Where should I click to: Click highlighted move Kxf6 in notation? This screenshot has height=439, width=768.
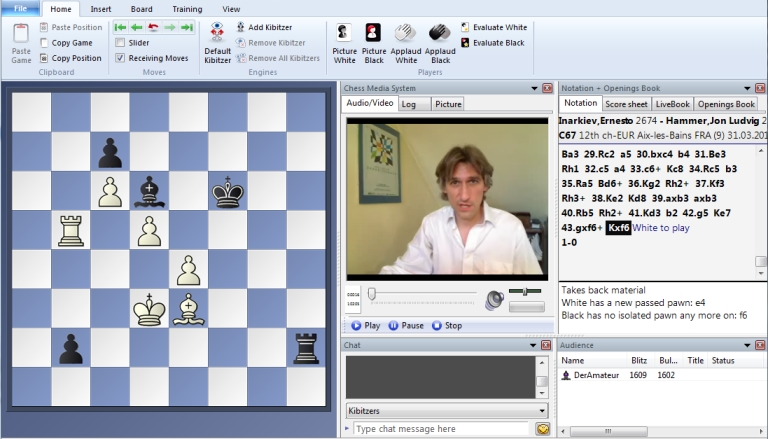point(618,228)
